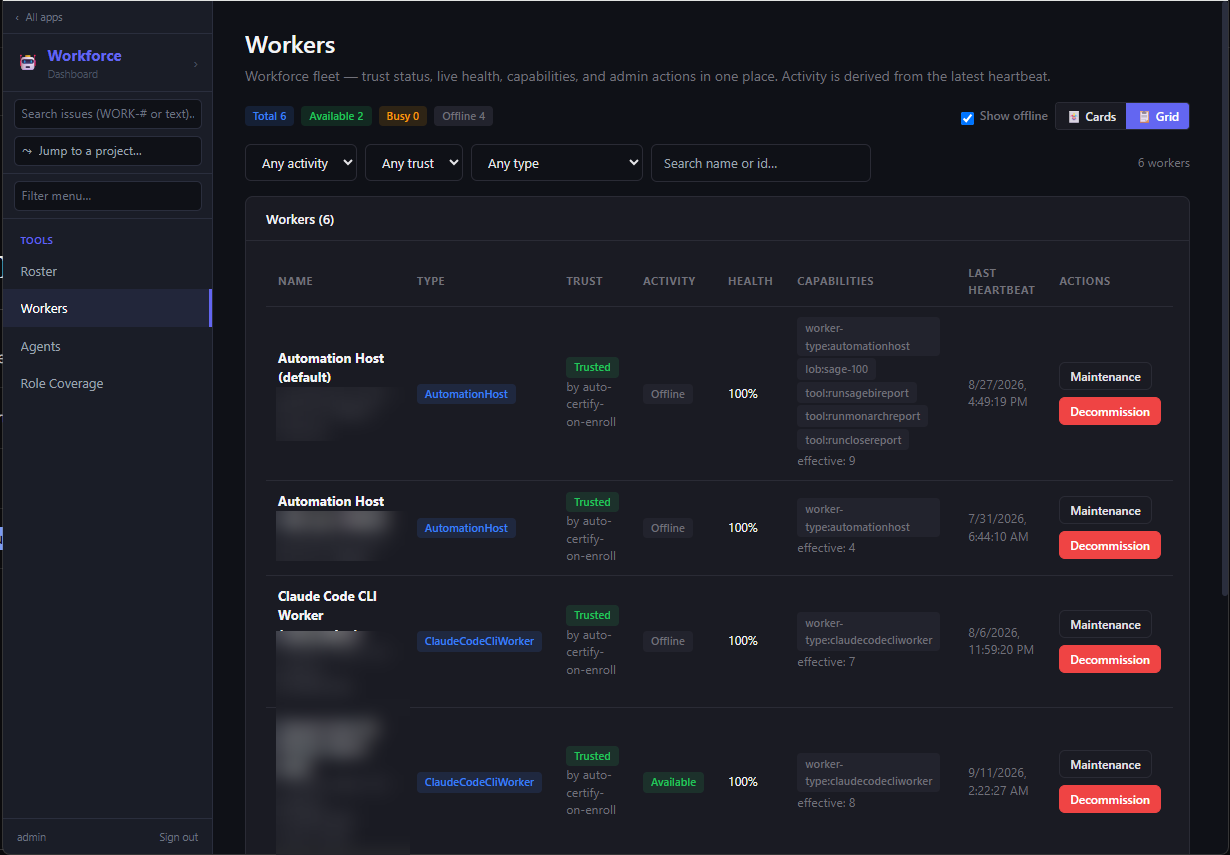Screen dimensions: 1230x855
Task: Open the Agents menu item
Action: tap(106, 347)
